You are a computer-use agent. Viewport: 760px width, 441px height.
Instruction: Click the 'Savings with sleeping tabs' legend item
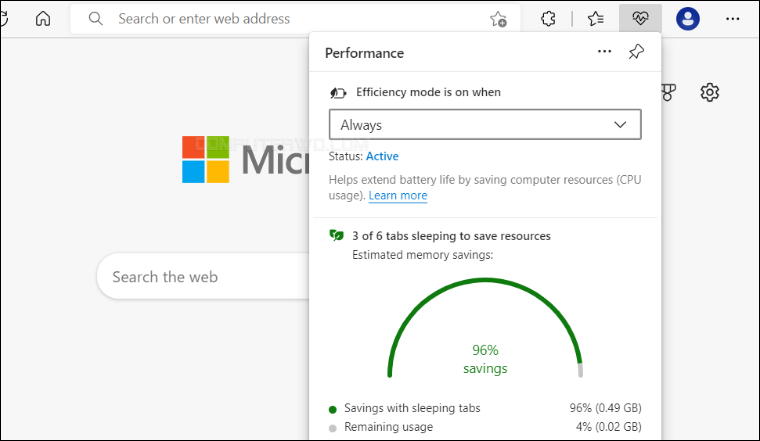pos(412,408)
